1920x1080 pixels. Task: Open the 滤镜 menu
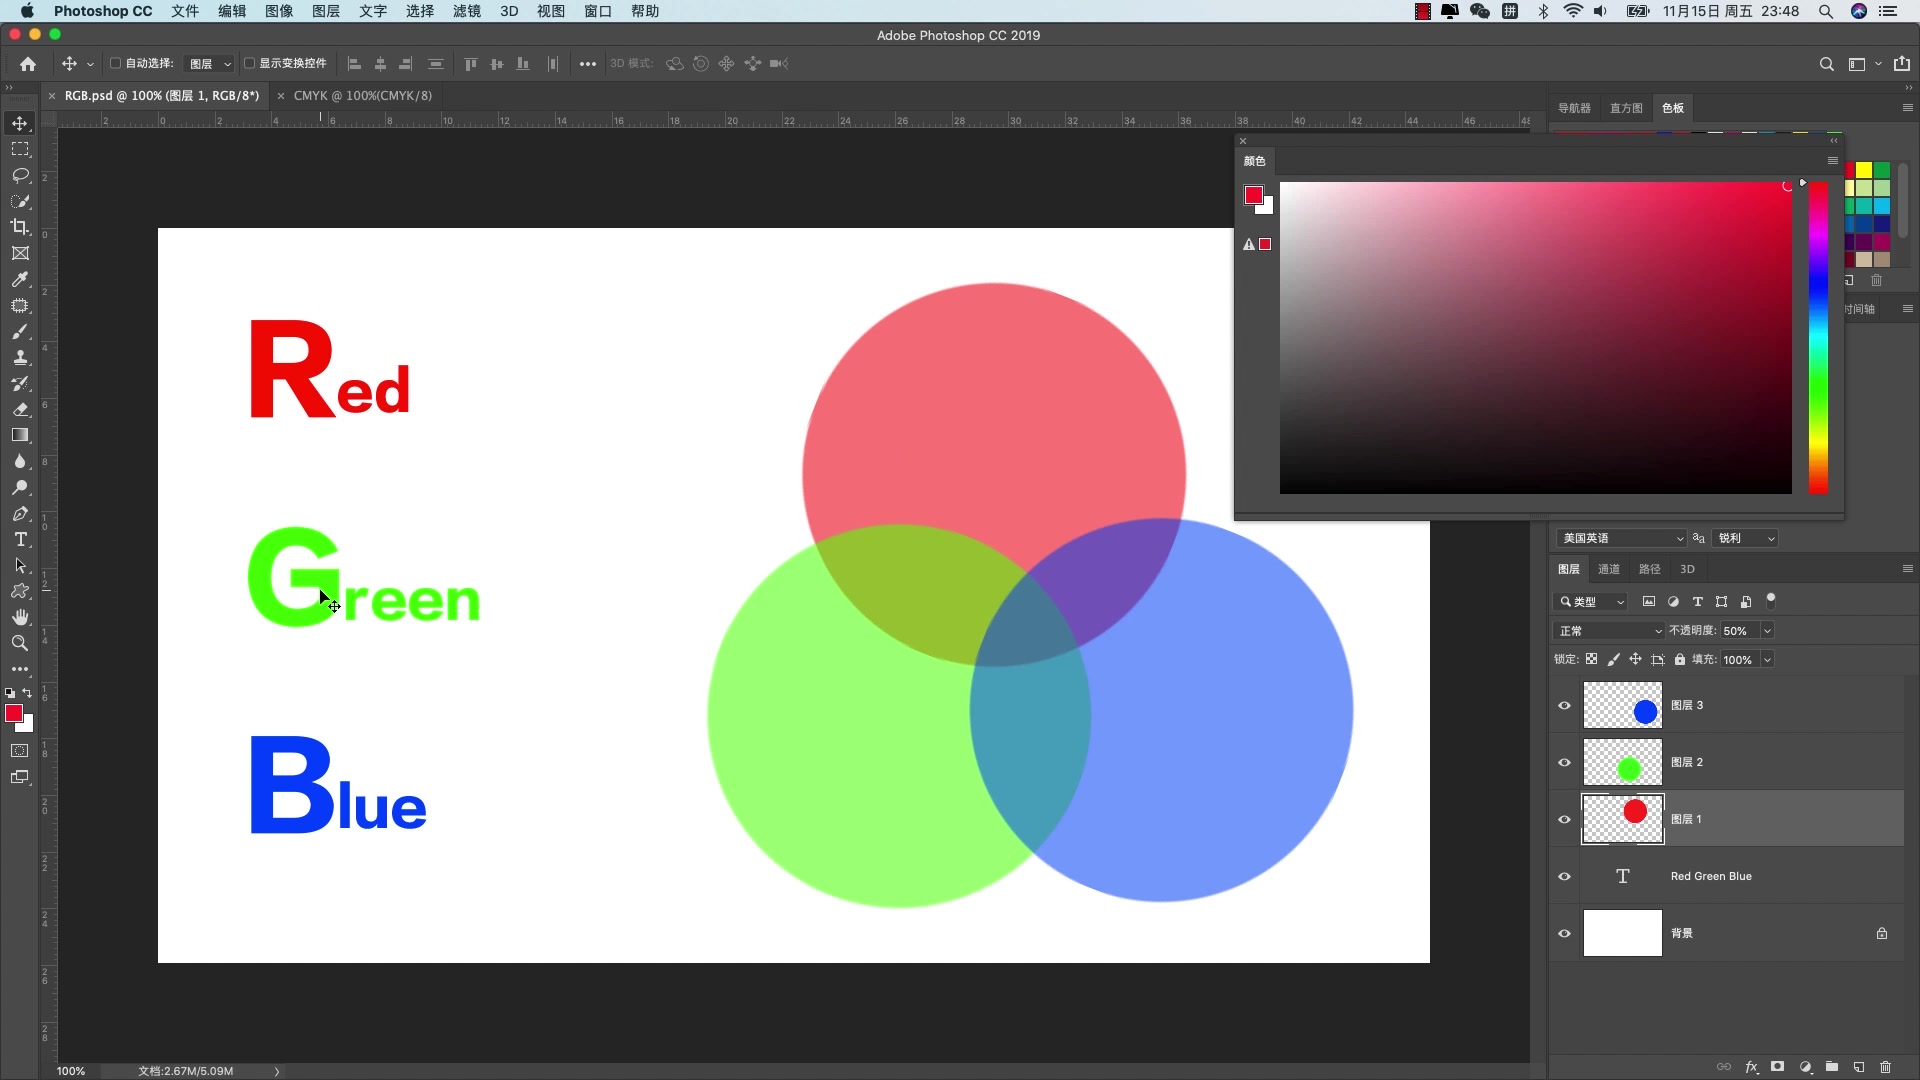[x=465, y=11]
